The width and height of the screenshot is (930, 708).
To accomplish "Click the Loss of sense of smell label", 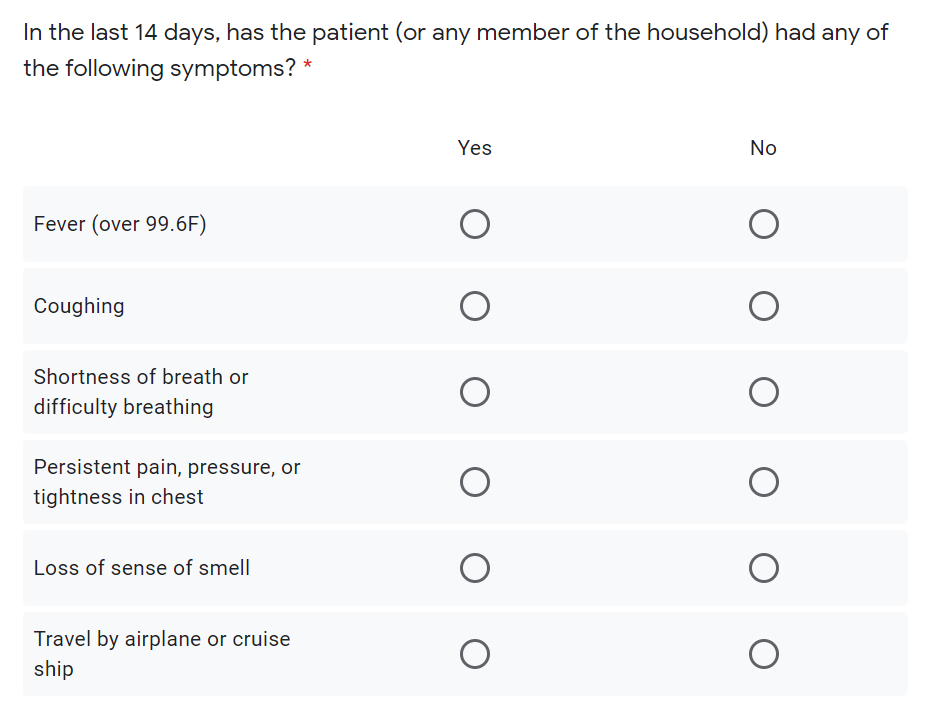I will pyautogui.click(x=142, y=568).
